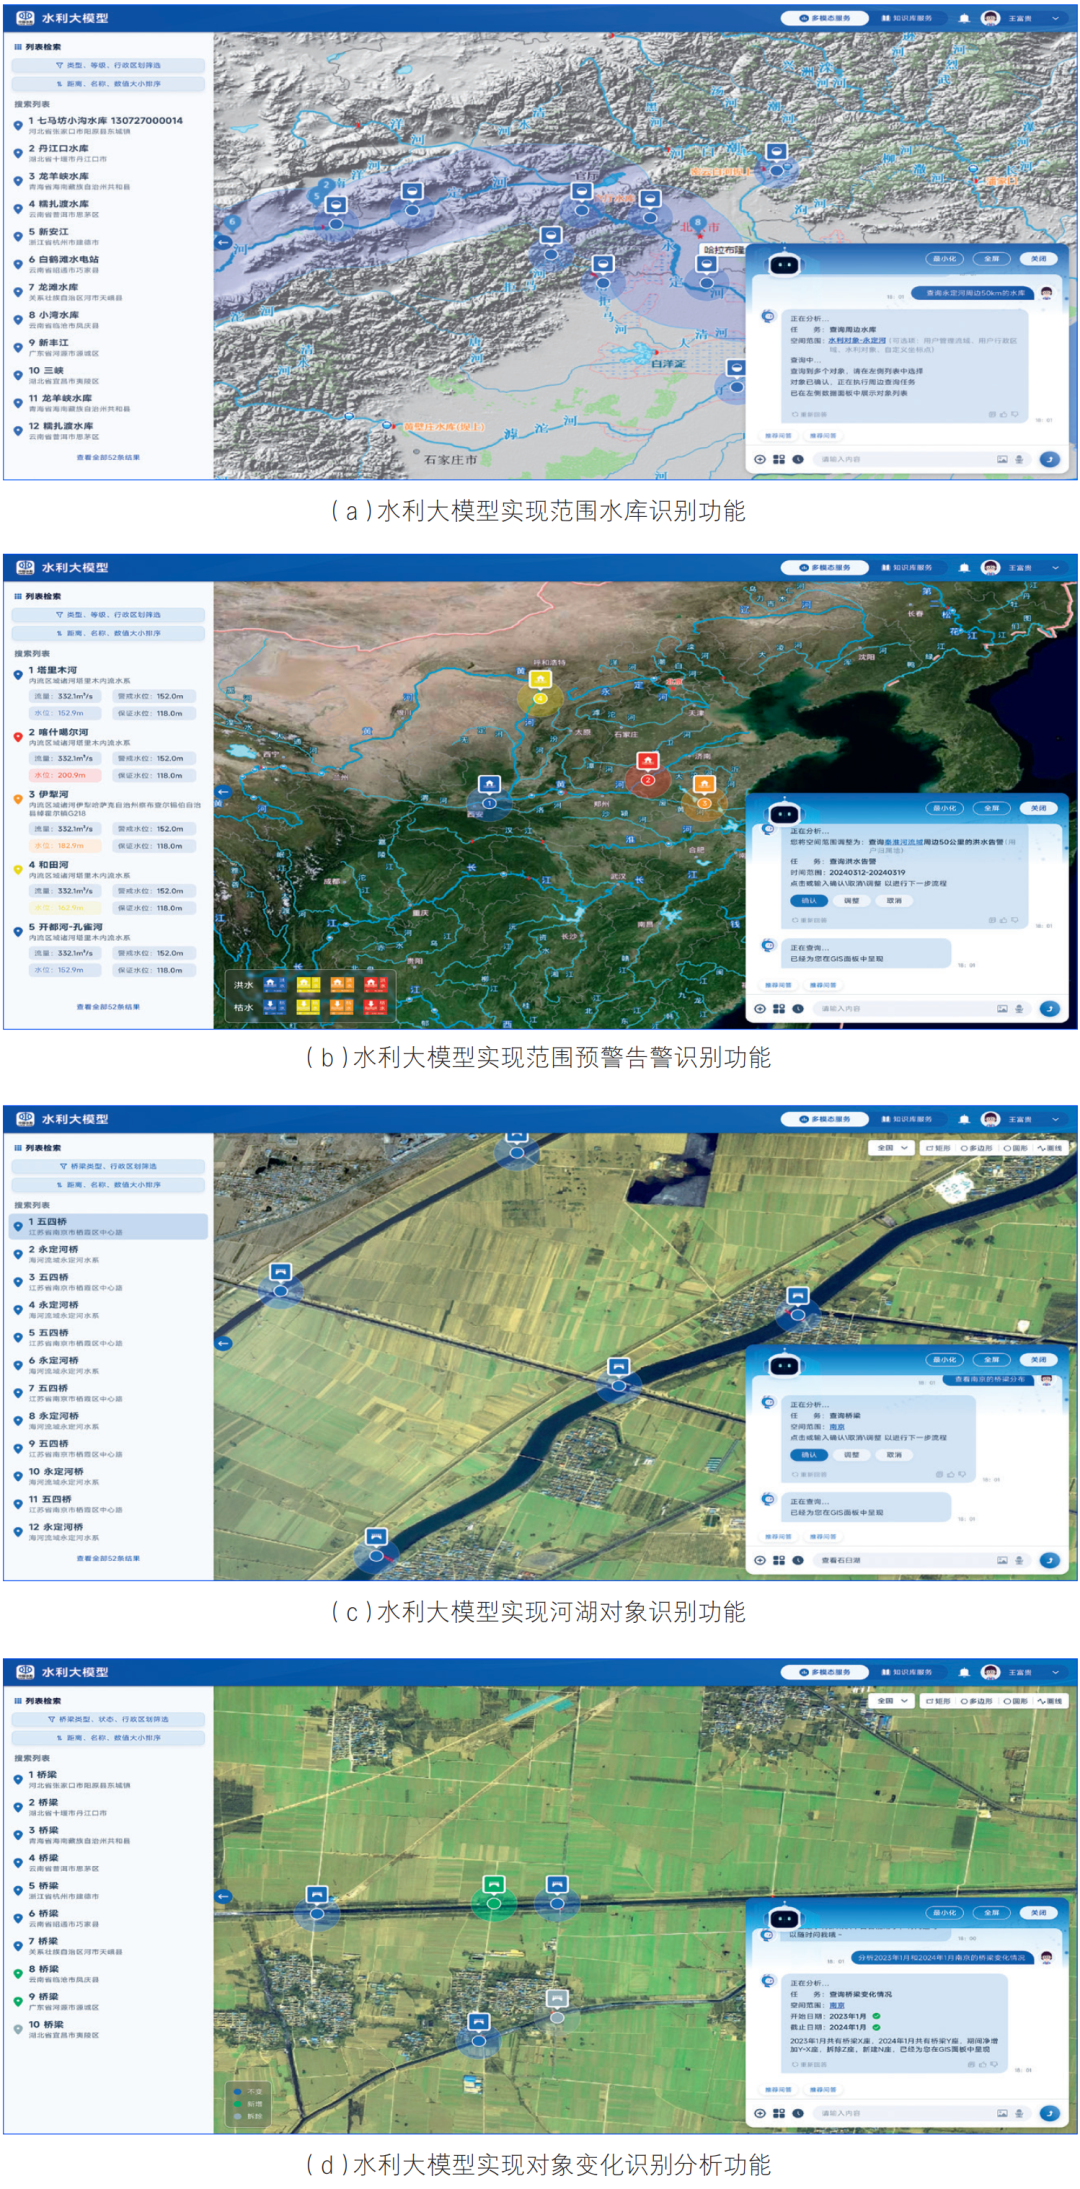Click the 确认 button in panel (b) chat
Image resolution: width=1080 pixels, height=2189 pixels.
[808, 901]
